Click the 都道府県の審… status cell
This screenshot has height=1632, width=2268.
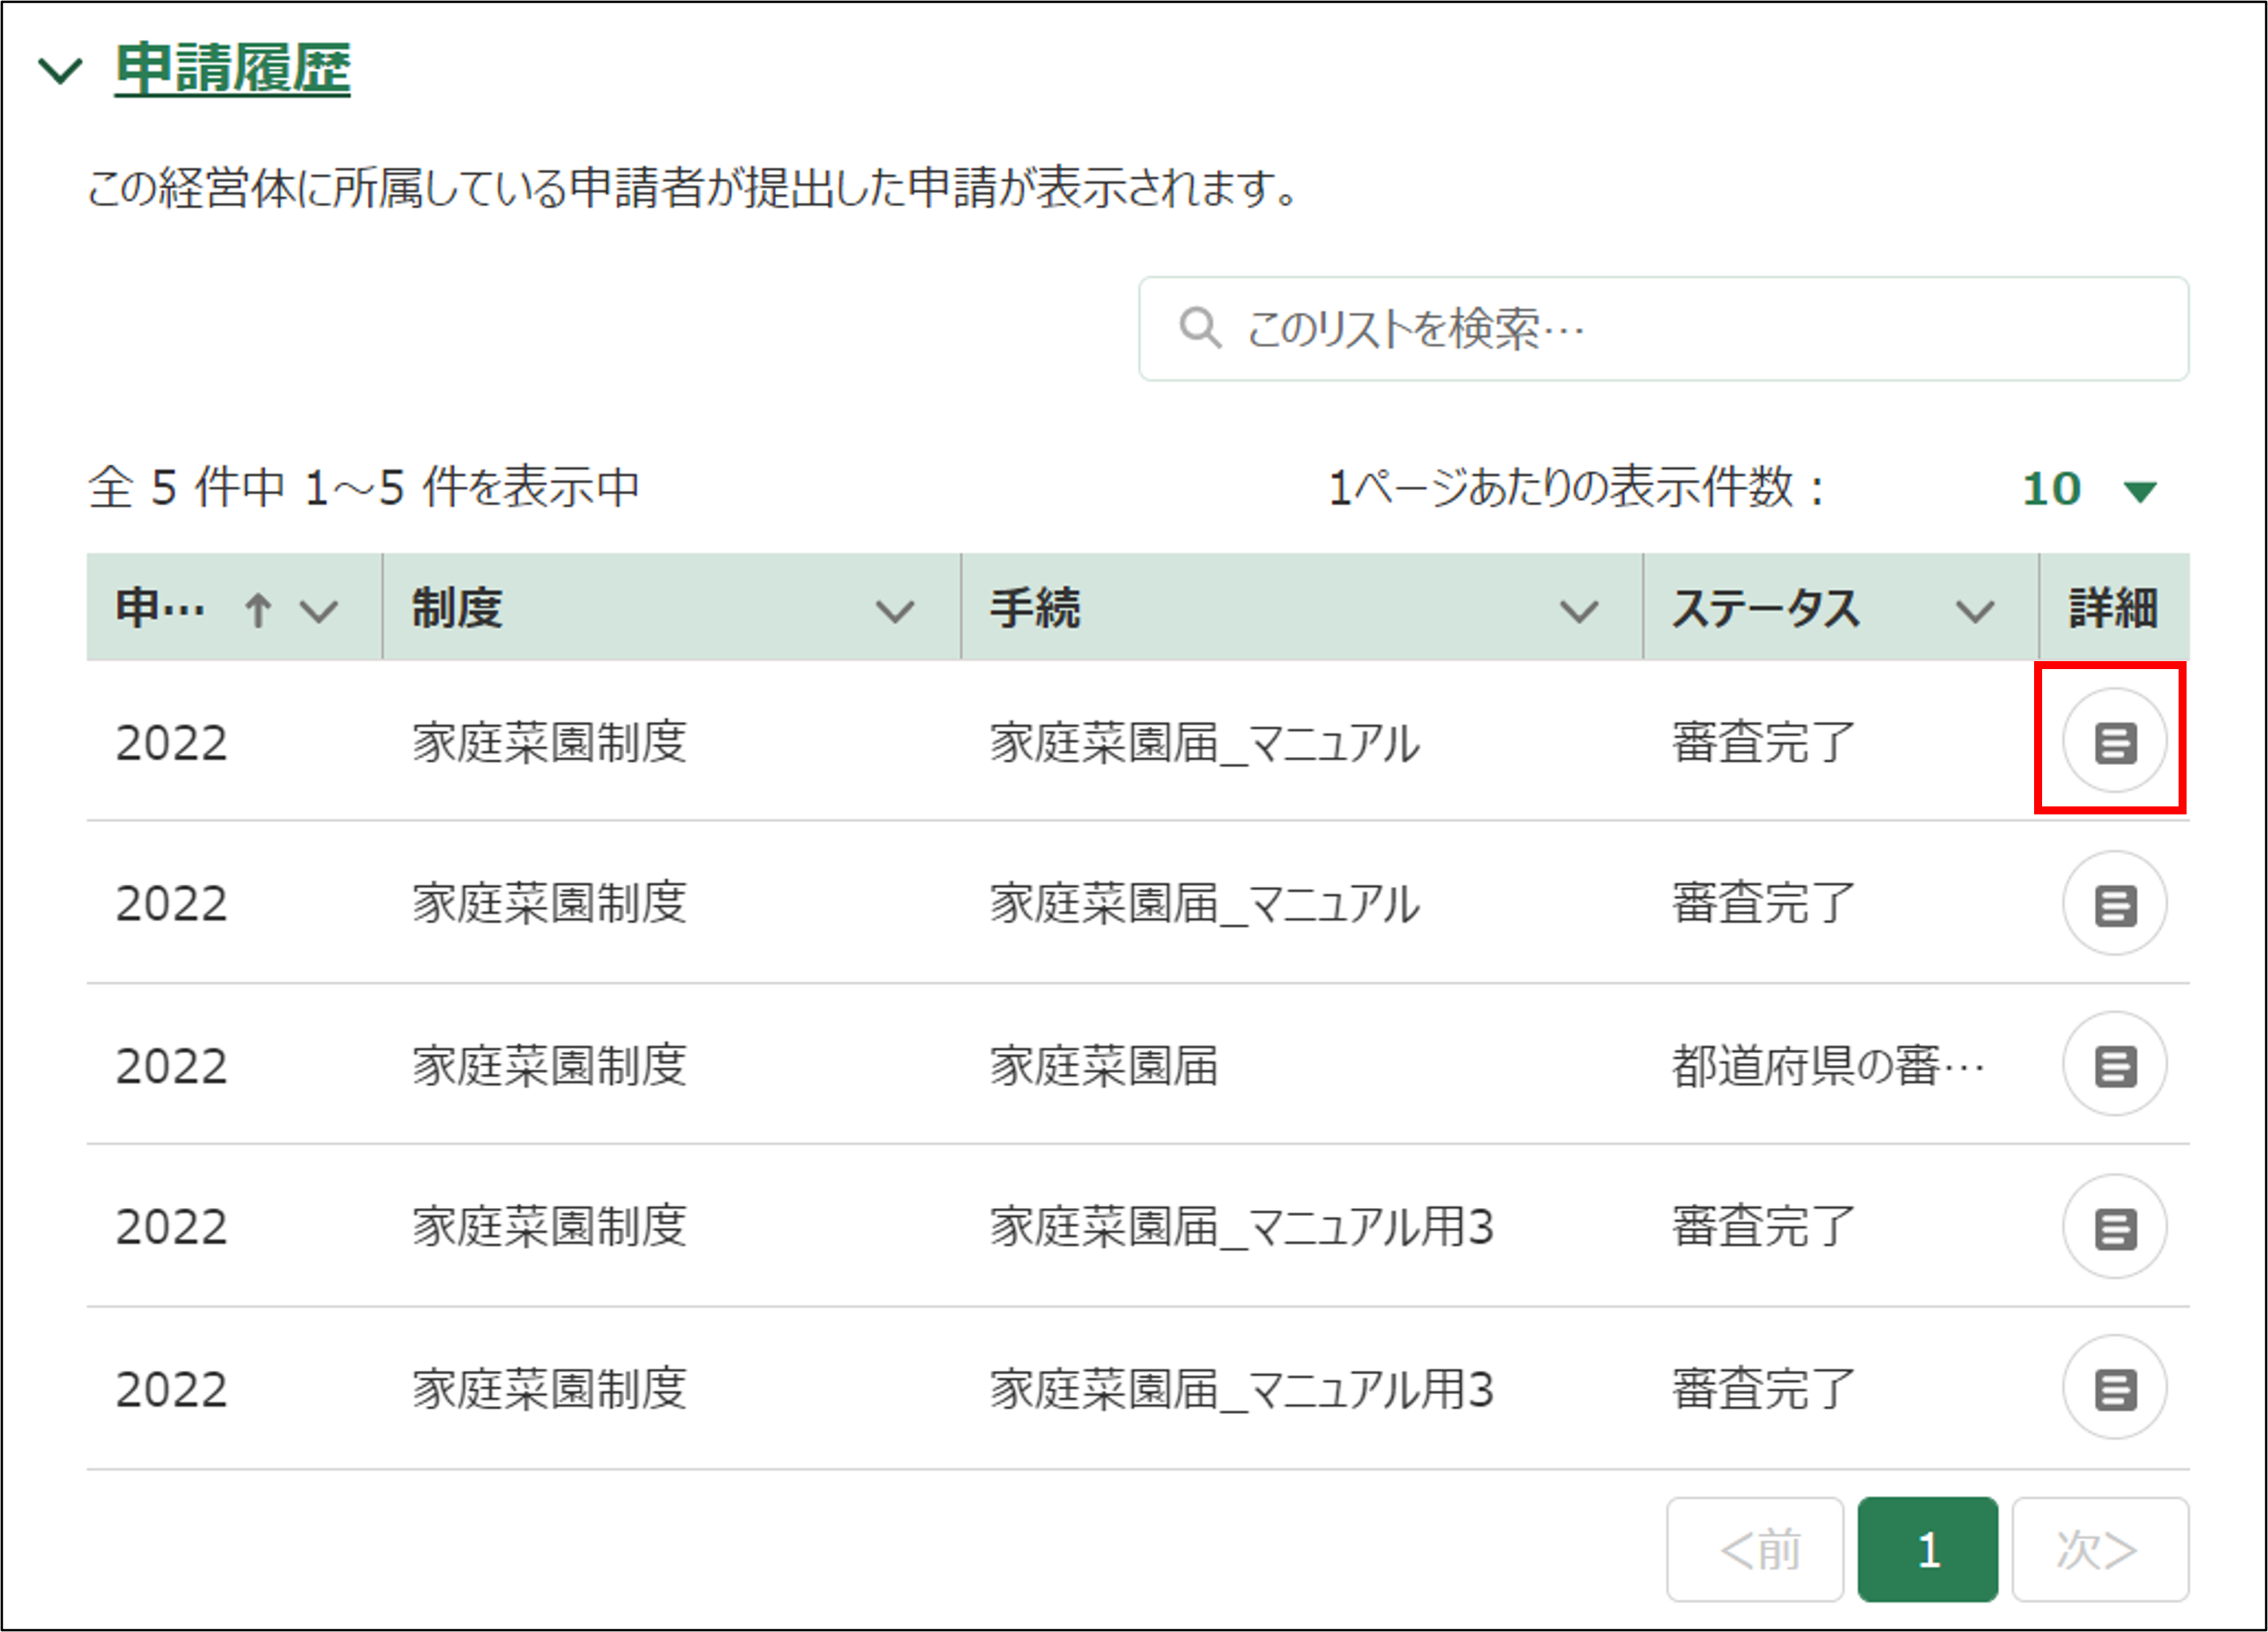[1828, 1066]
